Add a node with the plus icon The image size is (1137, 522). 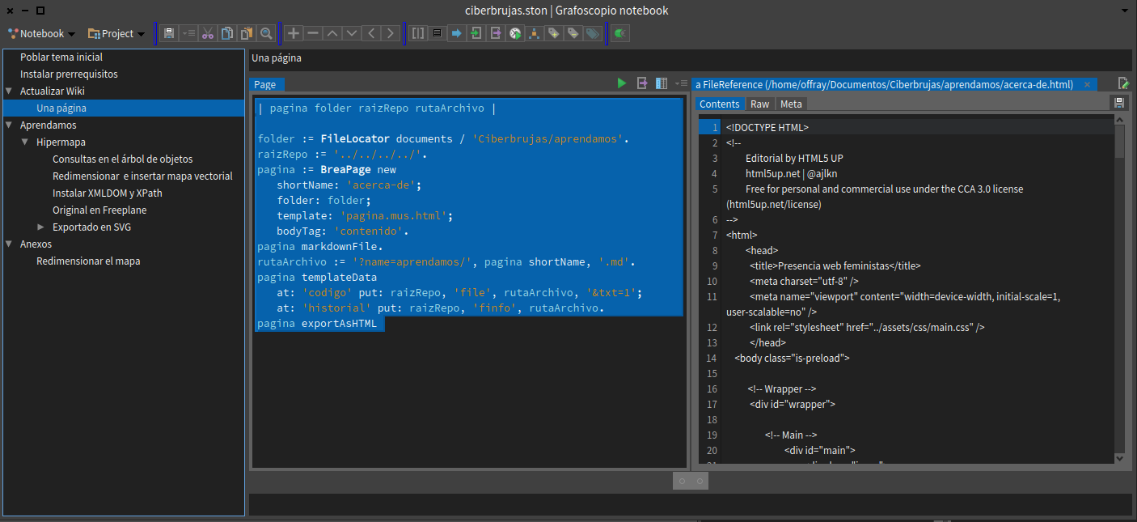293,34
